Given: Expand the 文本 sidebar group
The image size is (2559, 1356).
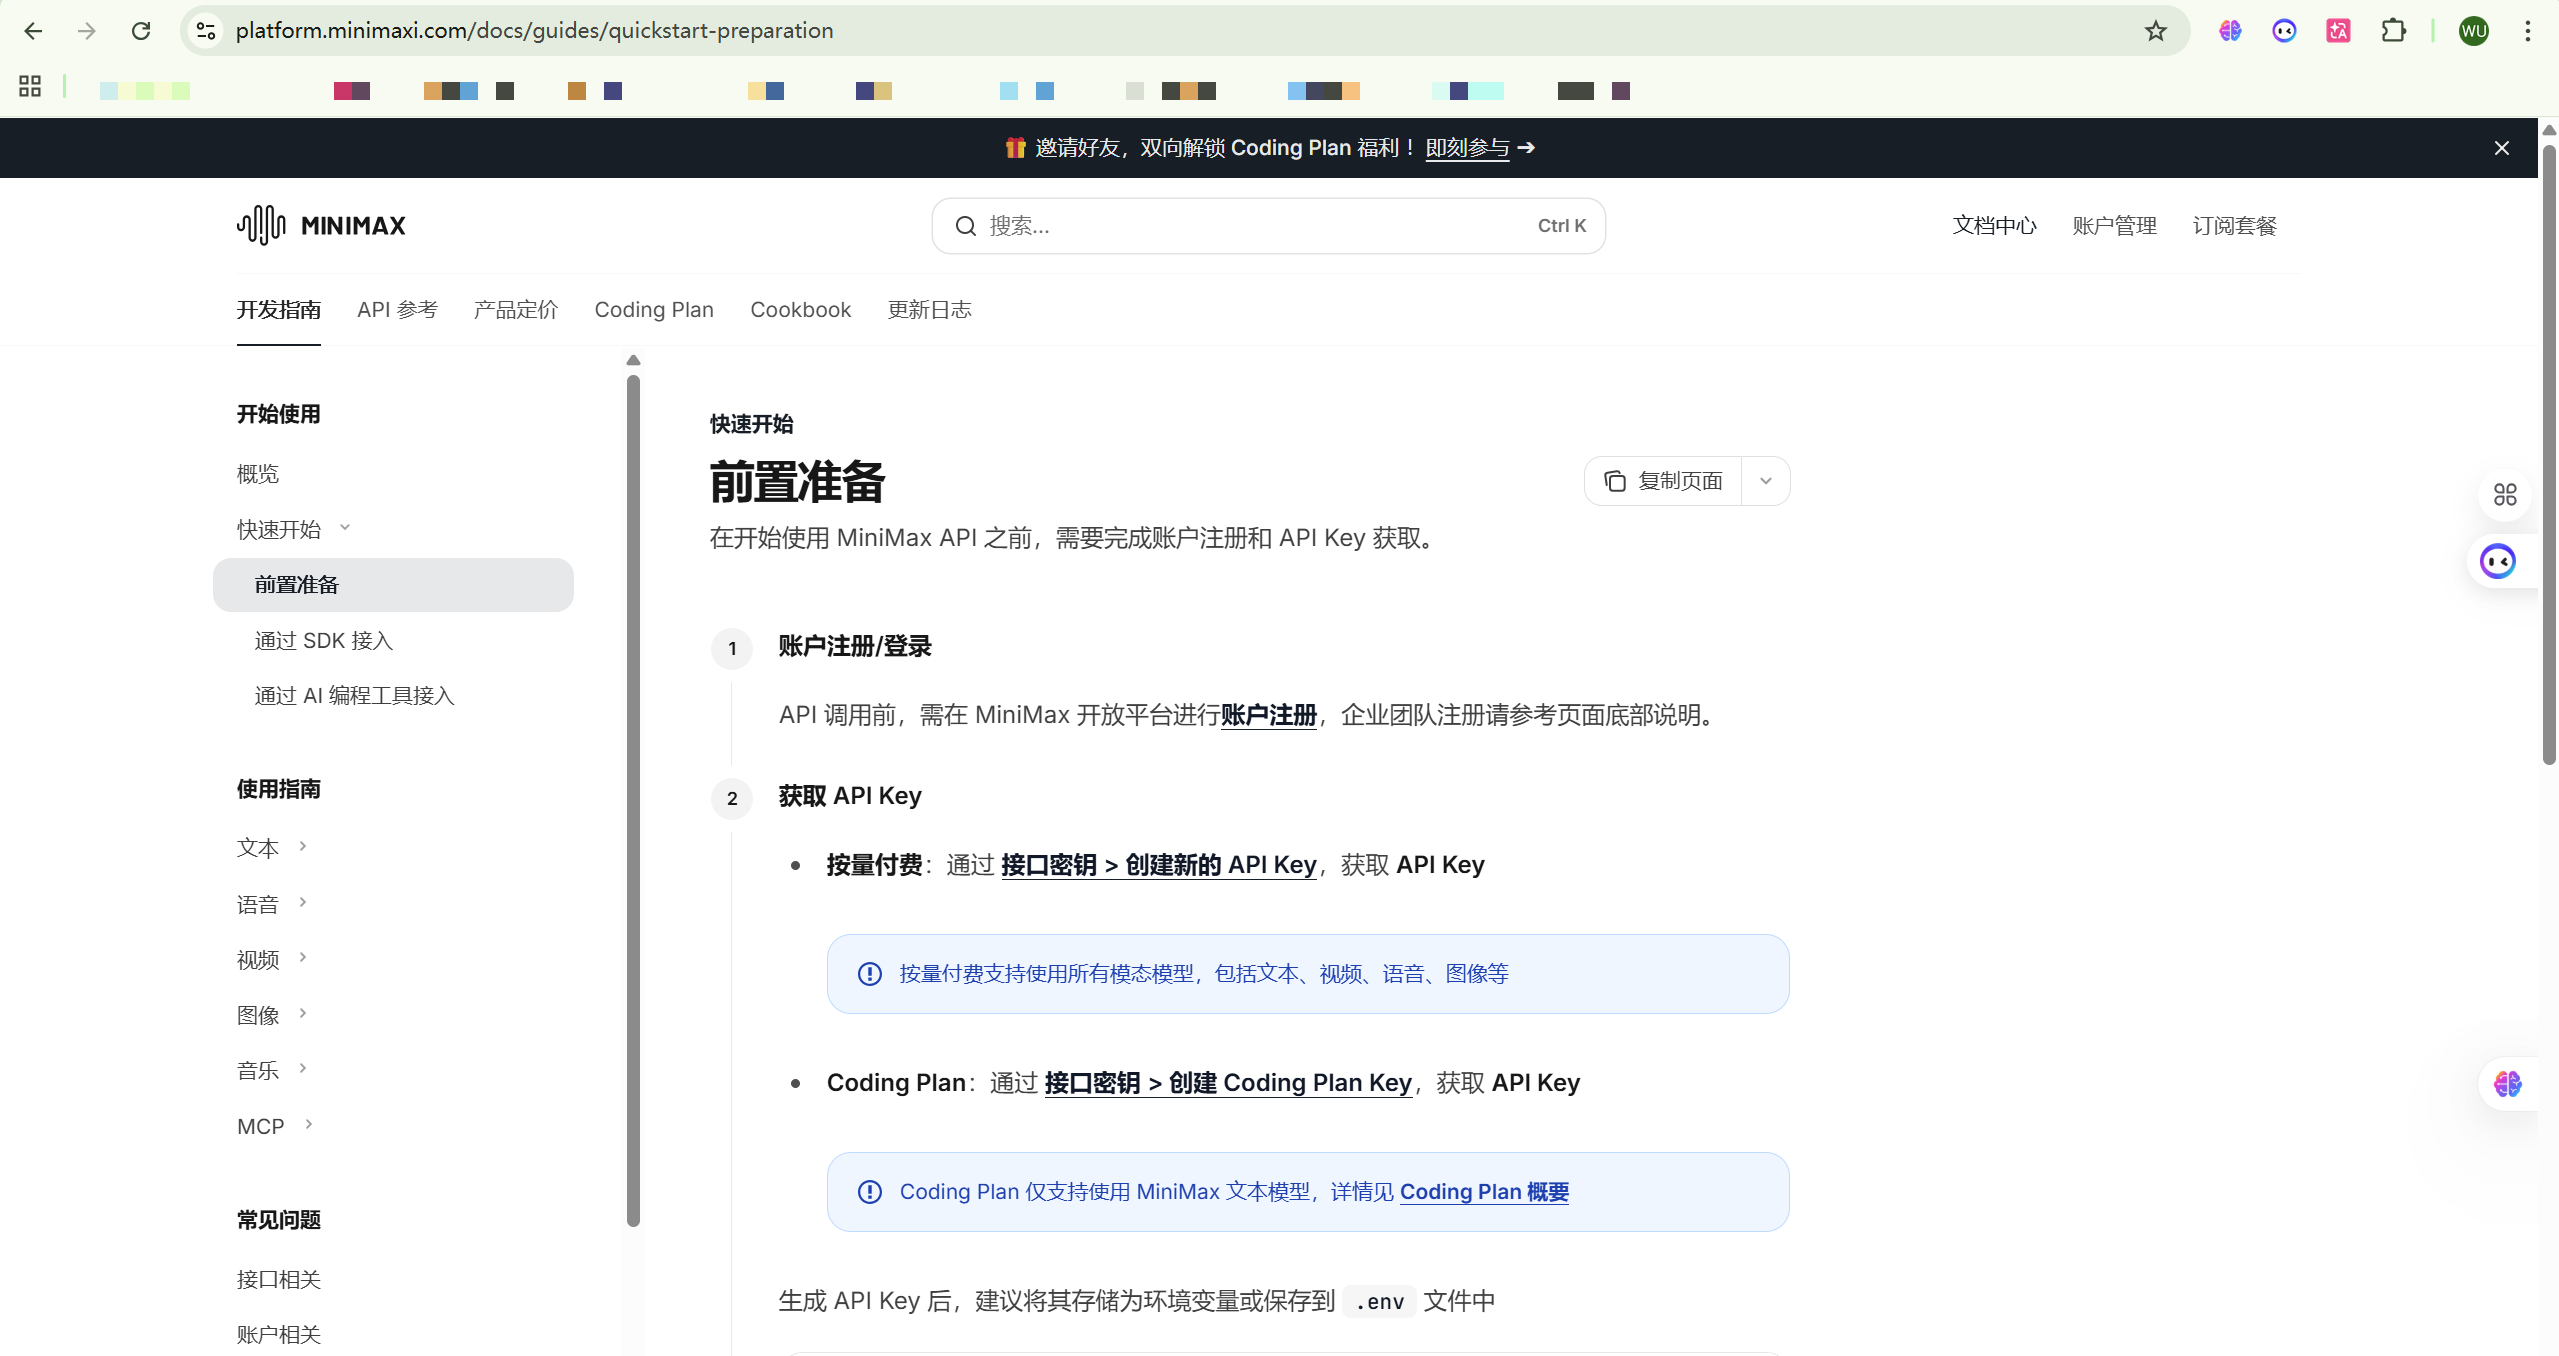Looking at the screenshot, I should click(x=303, y=846).
